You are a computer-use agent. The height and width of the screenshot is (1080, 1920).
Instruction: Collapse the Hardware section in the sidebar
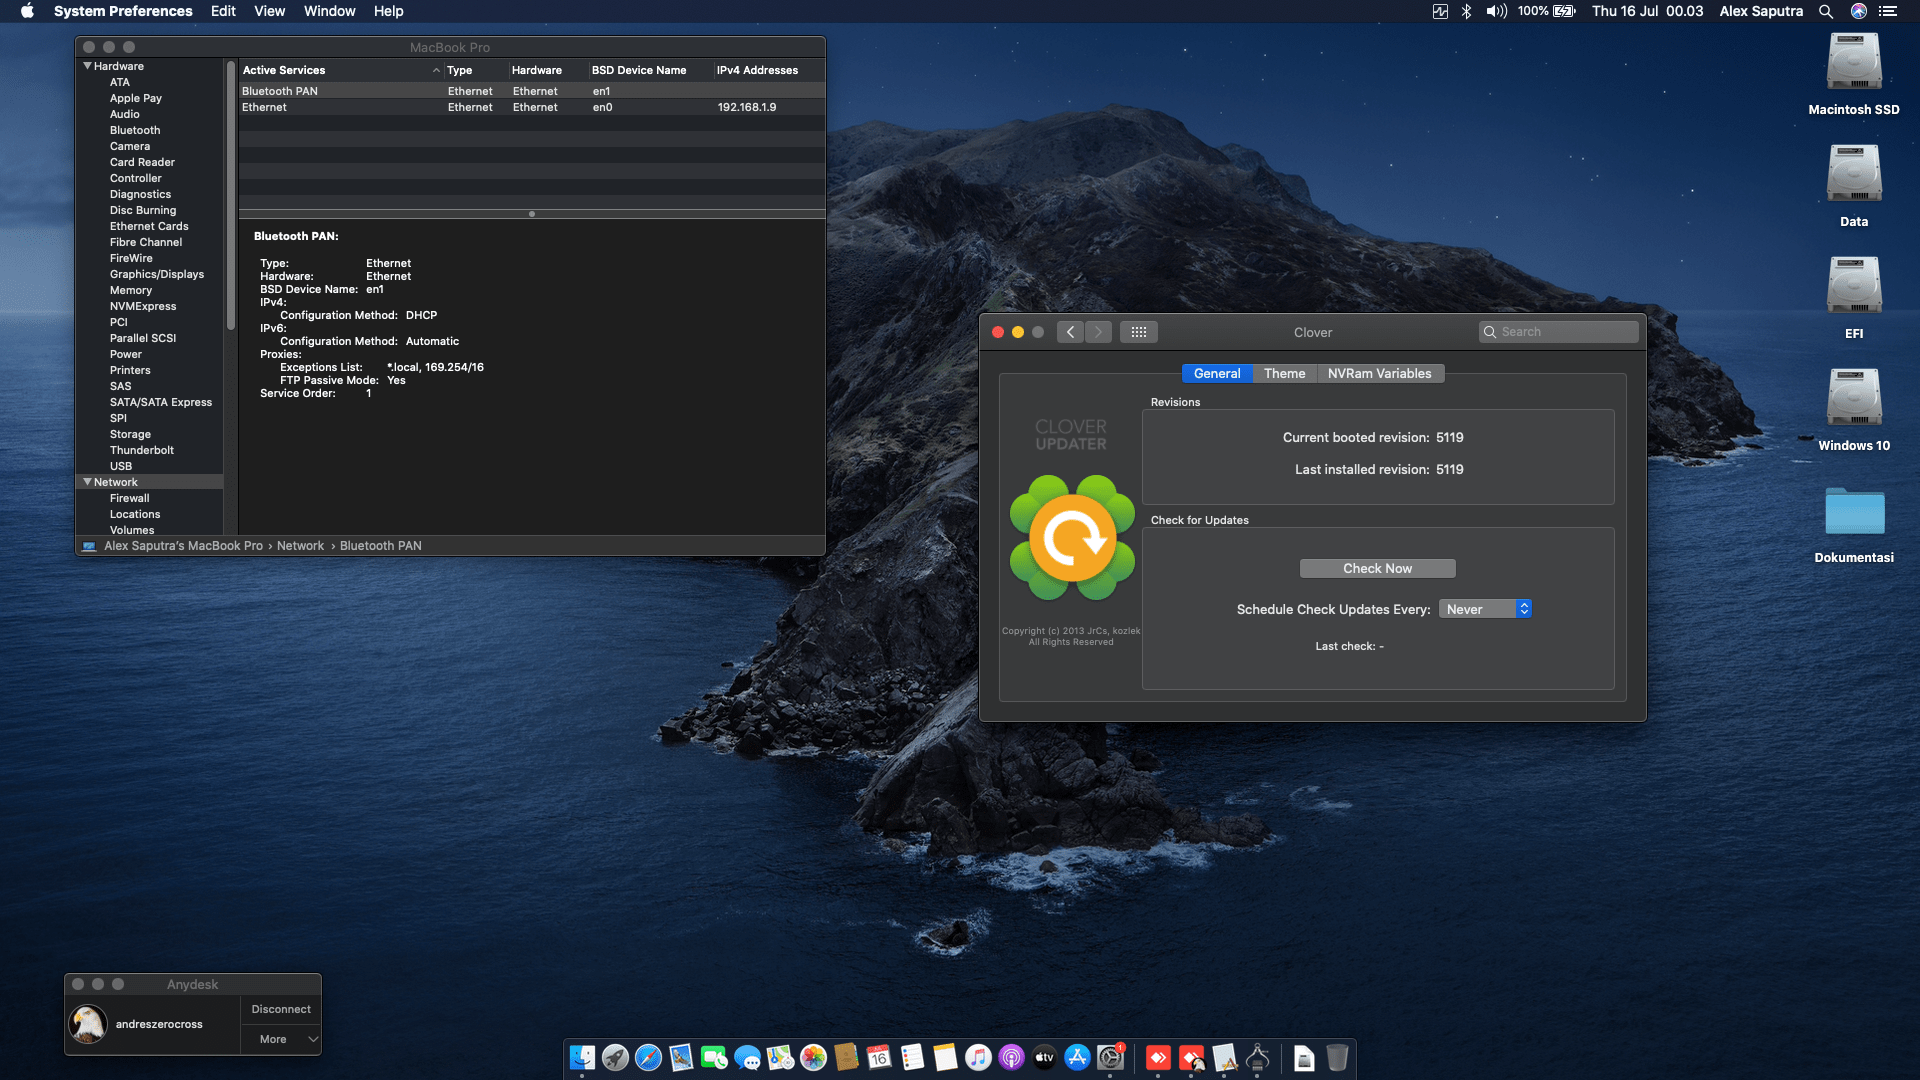pos(88,66)
